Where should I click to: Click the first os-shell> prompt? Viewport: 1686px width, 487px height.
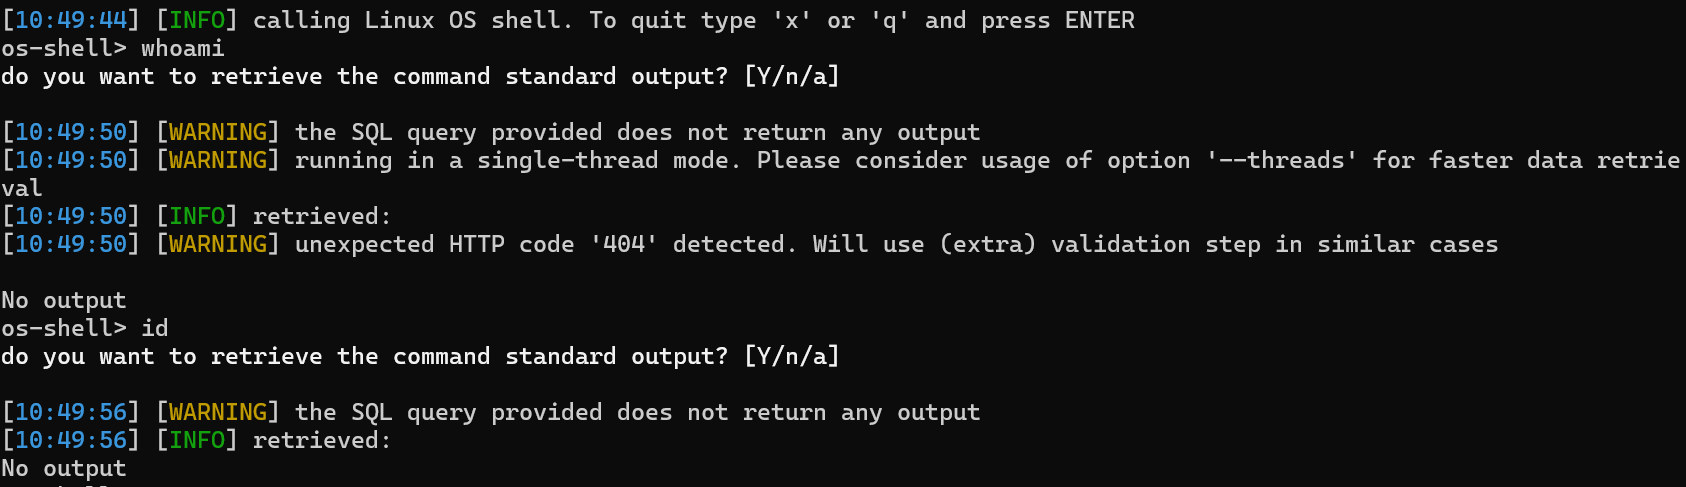click(x=64, y=48)
